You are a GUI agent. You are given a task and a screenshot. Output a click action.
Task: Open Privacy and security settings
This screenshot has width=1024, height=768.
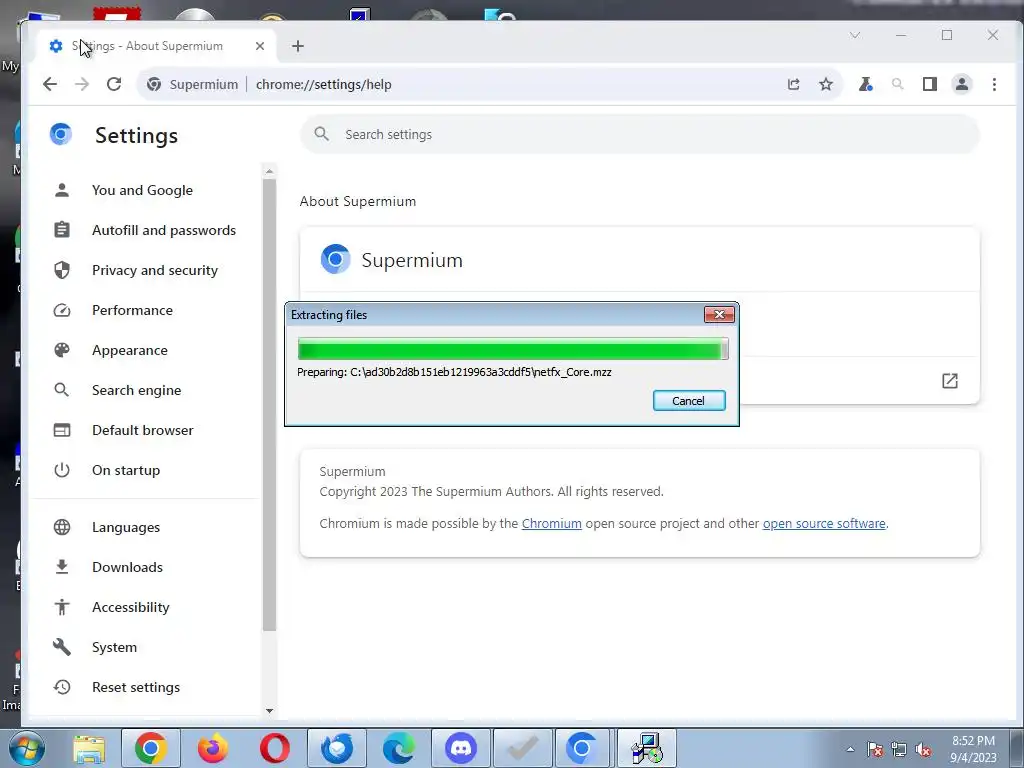pos(155,270)
